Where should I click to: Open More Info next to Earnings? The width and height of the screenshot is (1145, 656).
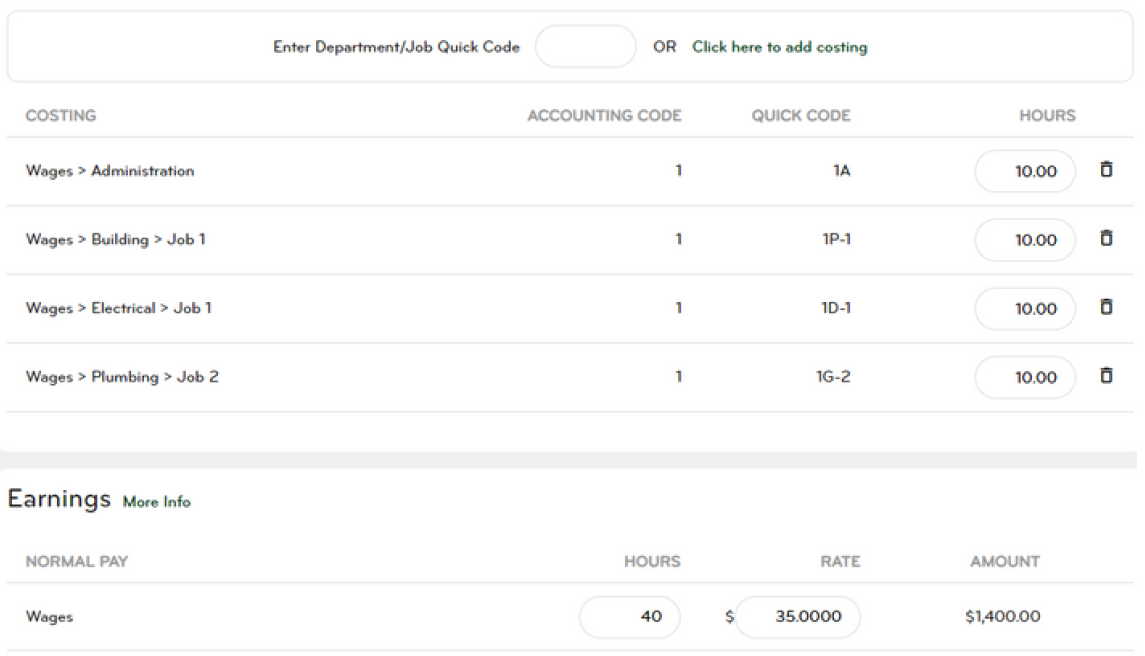(156, 502)
